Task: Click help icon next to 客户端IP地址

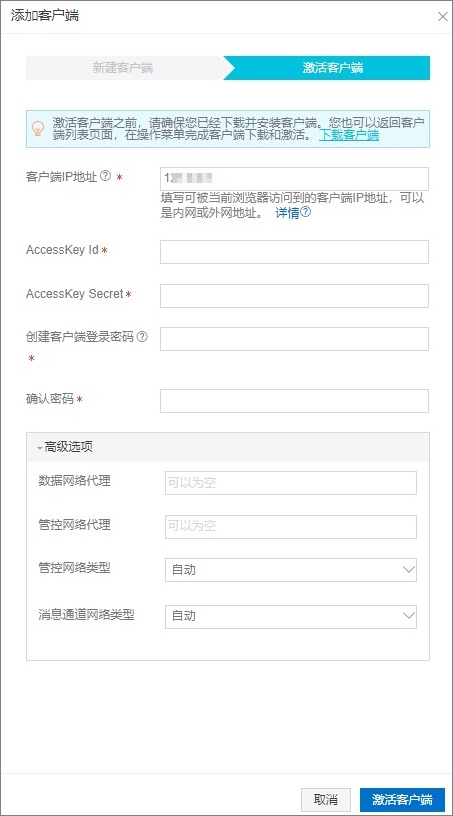Action: point(105,176)
